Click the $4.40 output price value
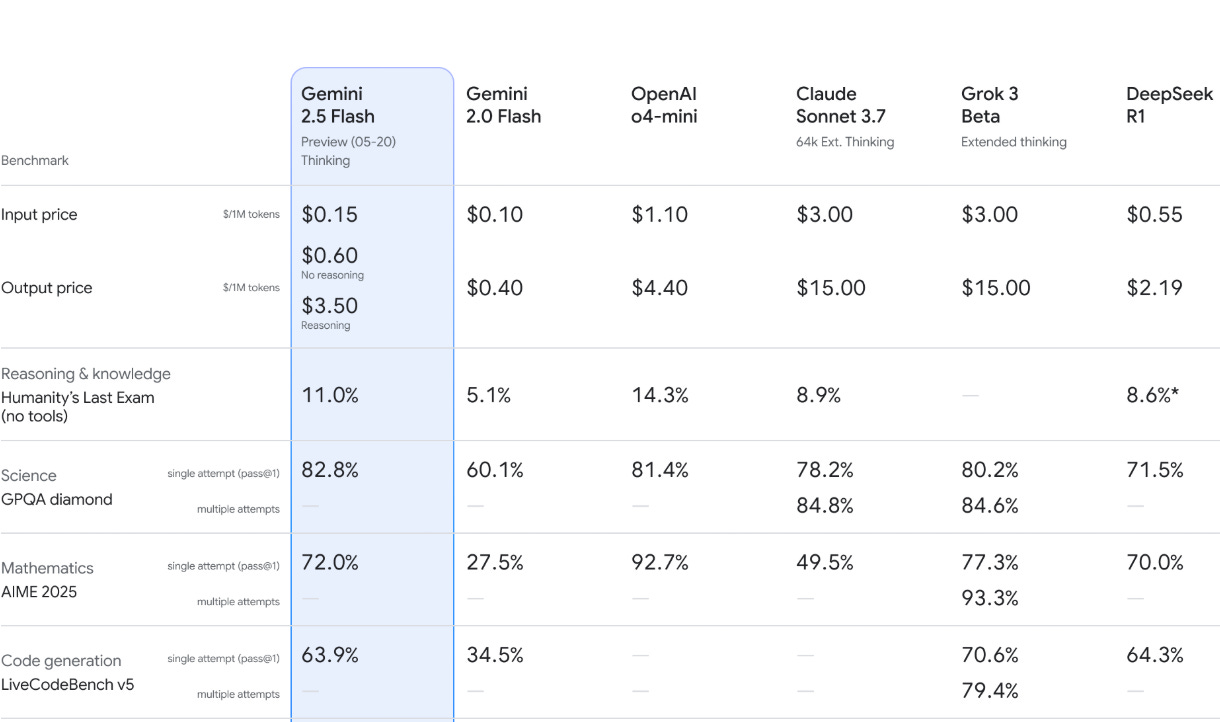The height and width of the screenshot is (722, 1220). 659,288
